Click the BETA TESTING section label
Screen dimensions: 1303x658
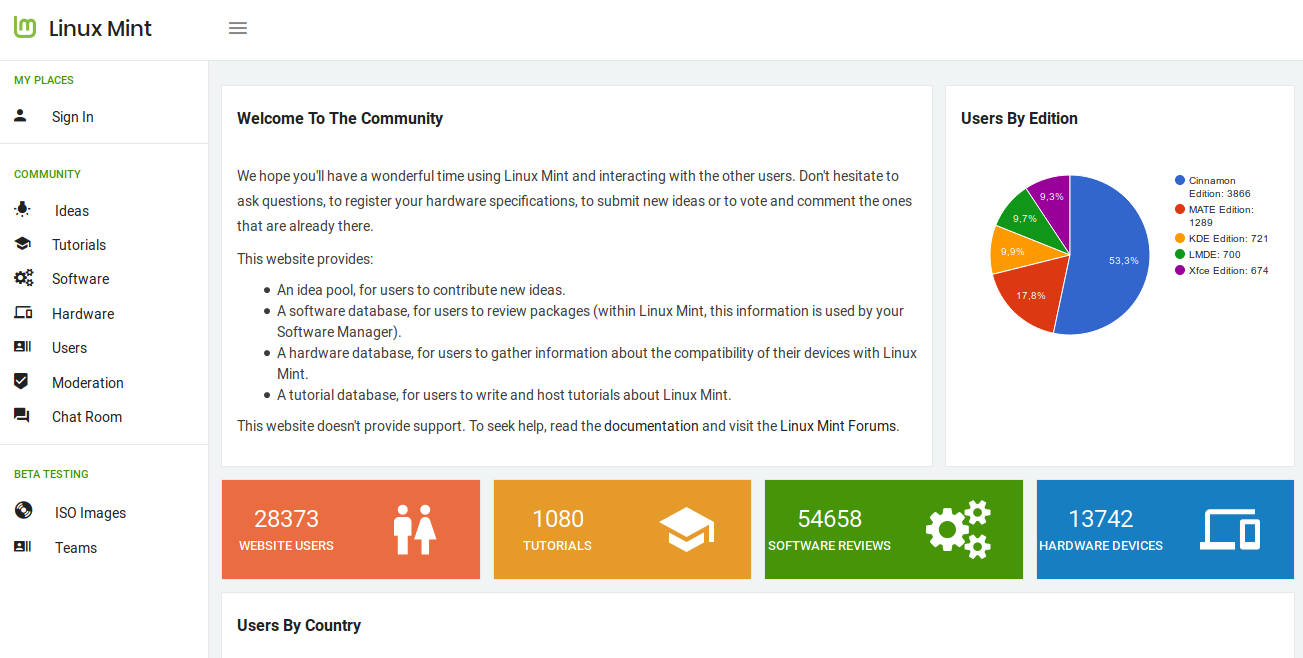51,474
